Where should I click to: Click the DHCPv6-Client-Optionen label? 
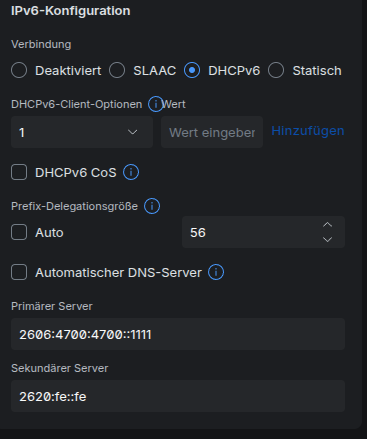tap(77, 104)
